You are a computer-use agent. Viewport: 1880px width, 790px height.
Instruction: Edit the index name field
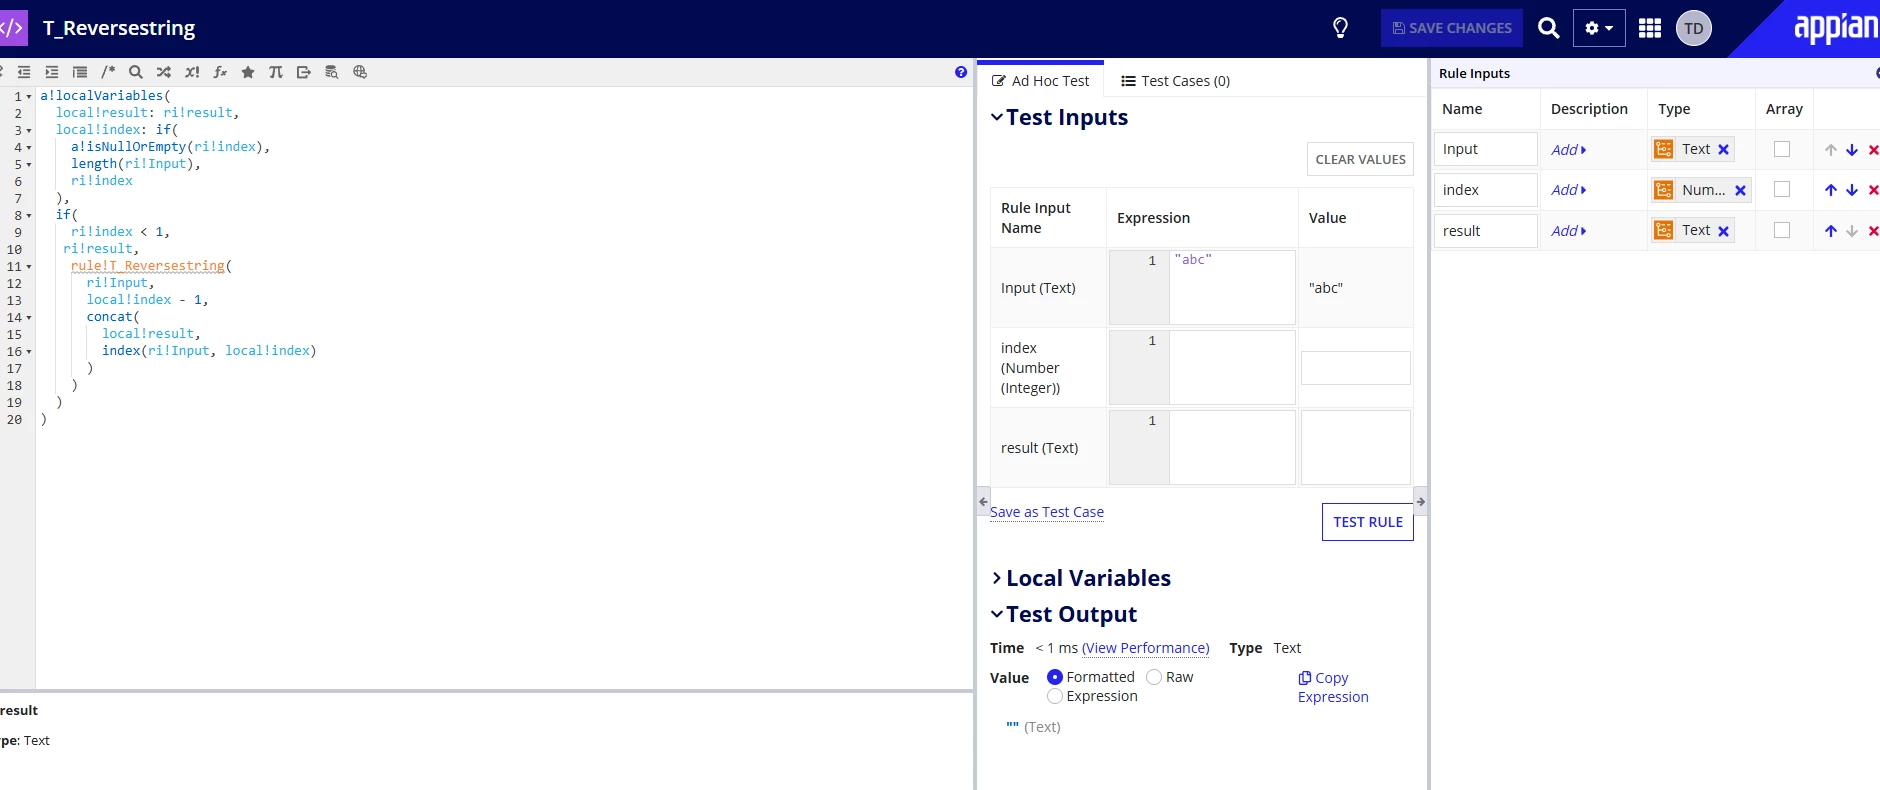coord(1486,190)
